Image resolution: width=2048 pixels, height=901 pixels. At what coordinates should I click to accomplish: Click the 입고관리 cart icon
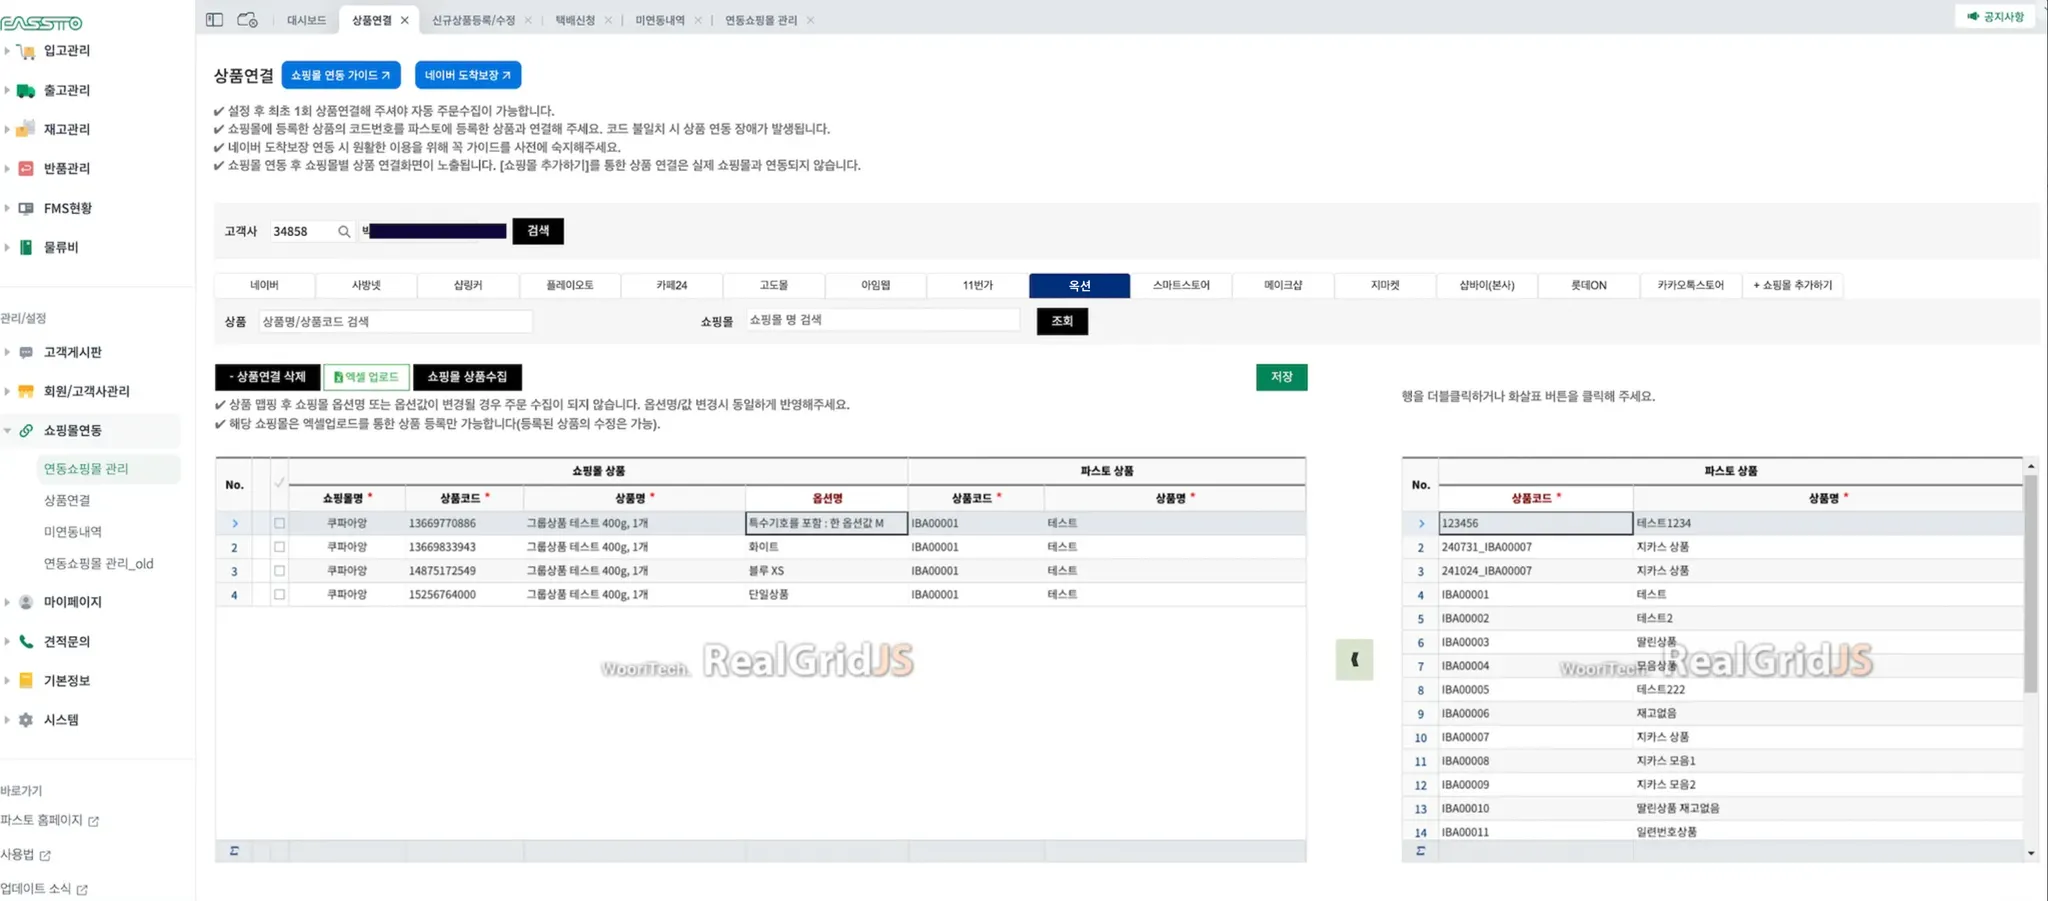click(26, 51)
